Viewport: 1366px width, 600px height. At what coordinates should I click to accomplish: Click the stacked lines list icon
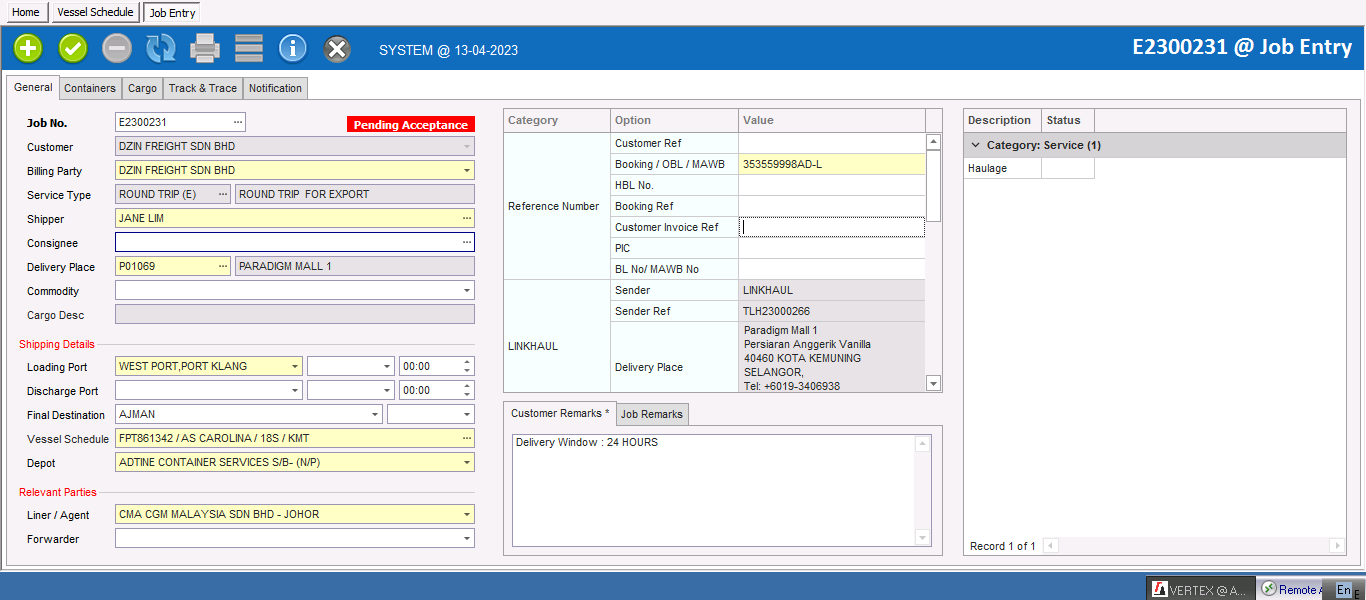(249, 48)
